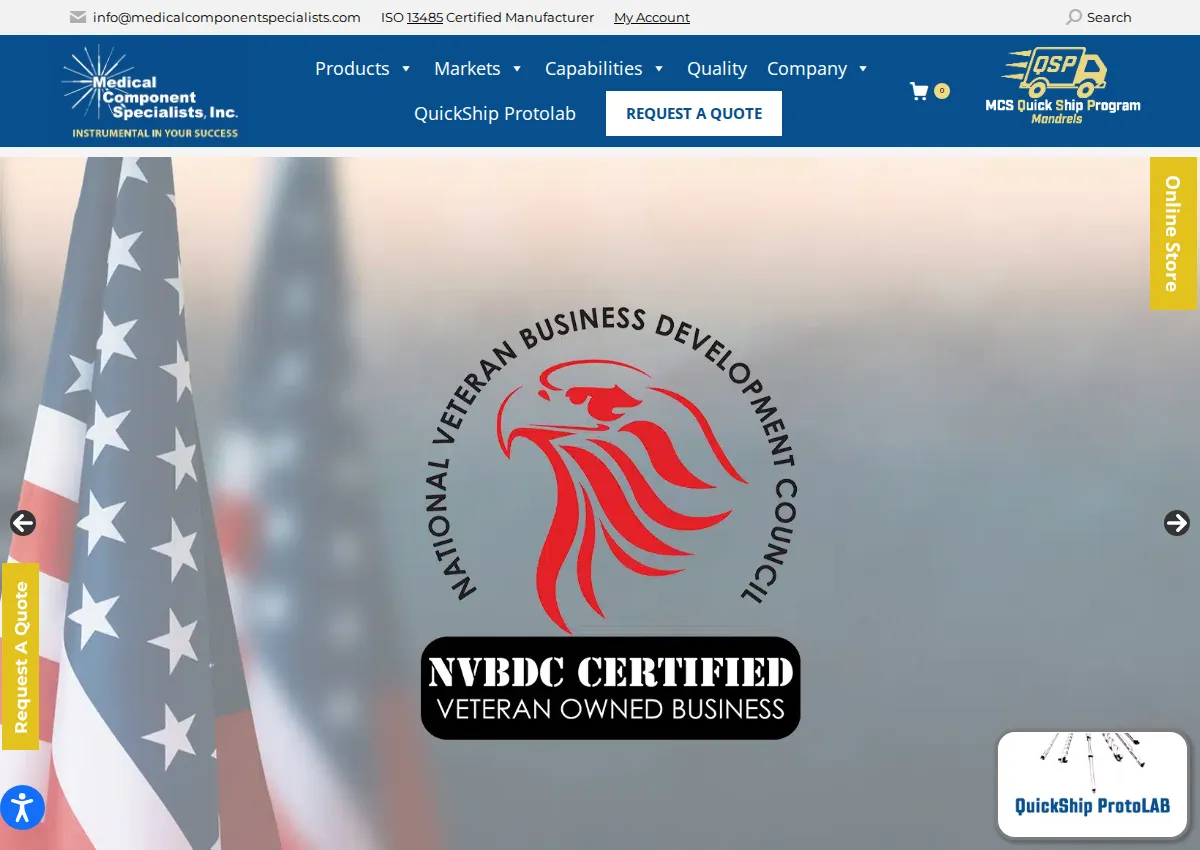This screenshot has height=850, width=1200.
Task: Click the Medical Component Specialists logo
Action: 150,91
